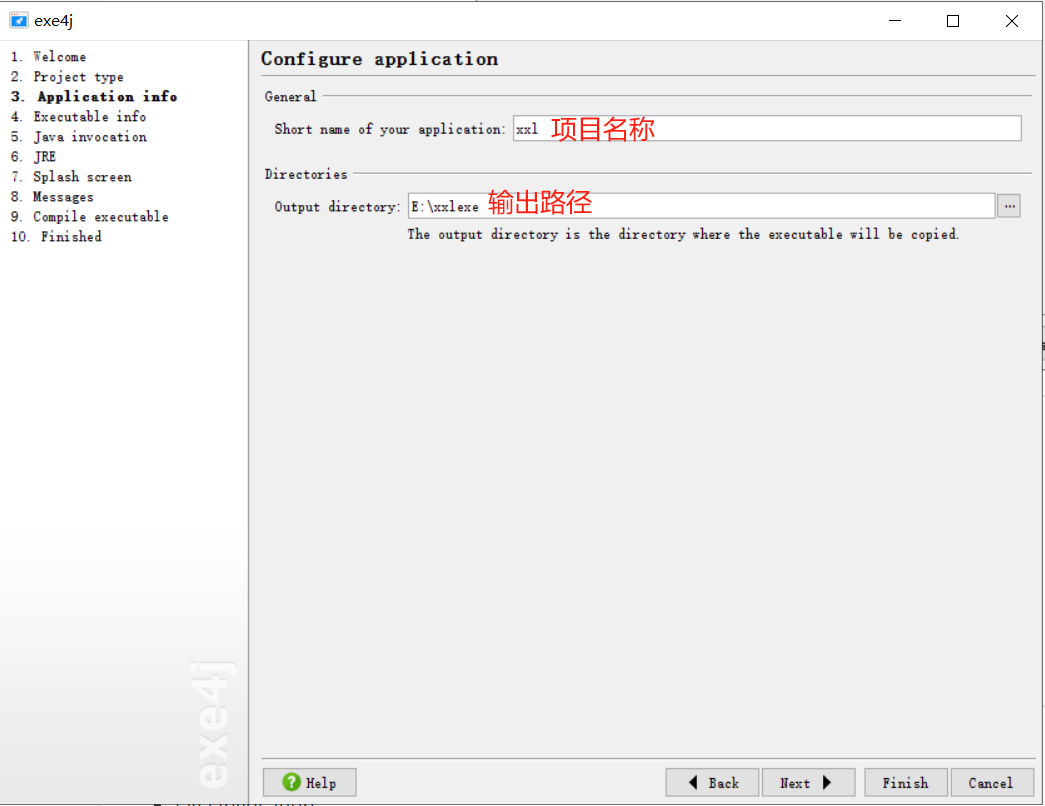This screenshot has height=806, width=1045.
Task: Select step 4 Executable info
Action: (x=79, y=117)
